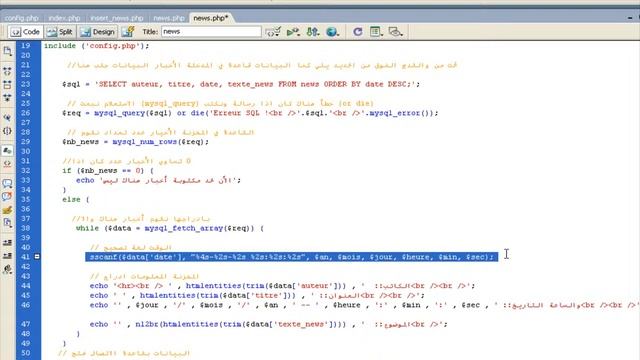Click line number 44 in gutter
Image resolution: width=640 pixels, height=360 pixels.
26,286
